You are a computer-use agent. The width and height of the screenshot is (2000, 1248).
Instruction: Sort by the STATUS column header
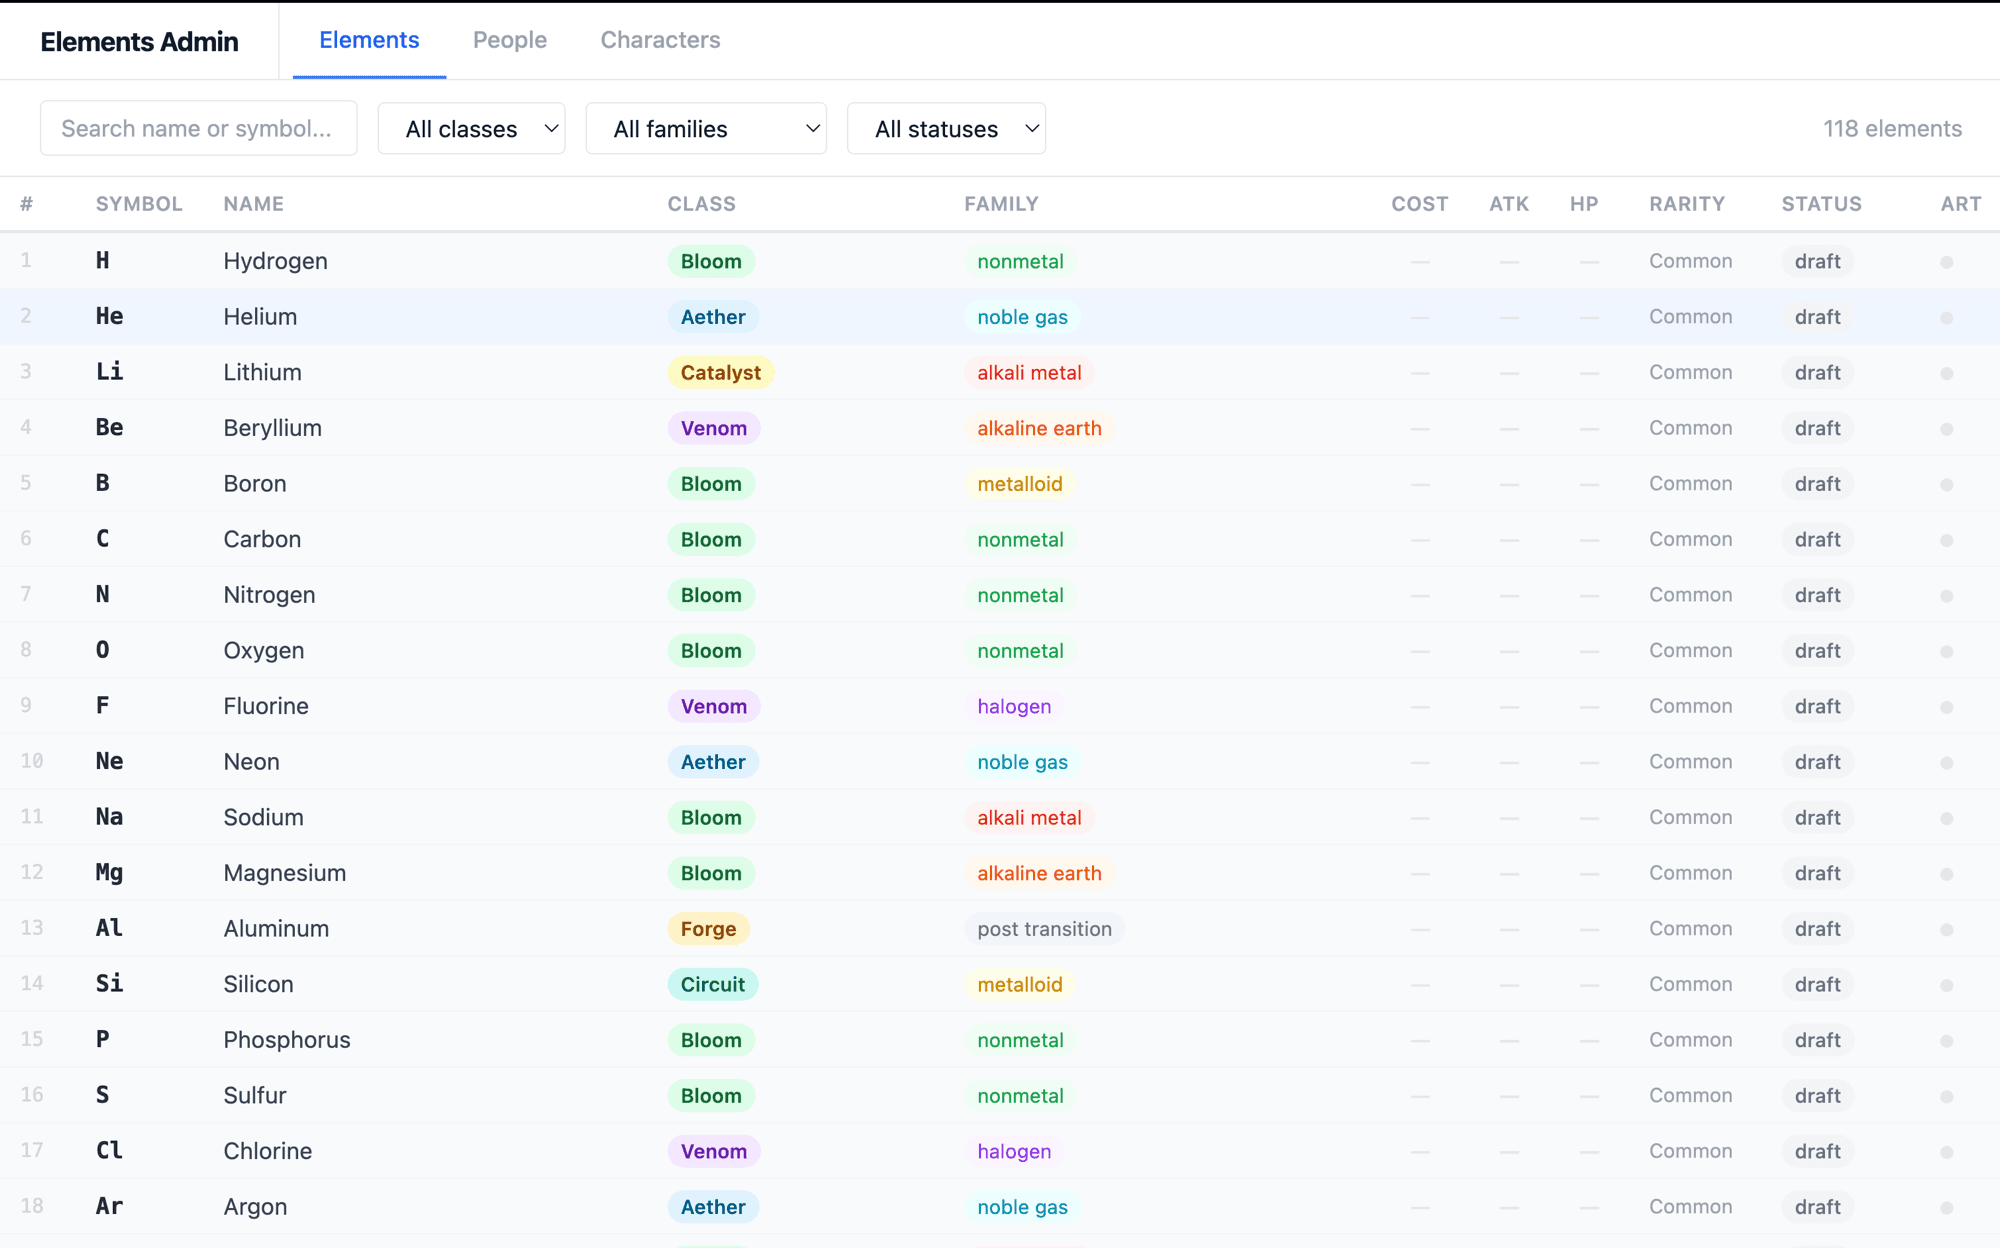click(x=1821, y=204)
